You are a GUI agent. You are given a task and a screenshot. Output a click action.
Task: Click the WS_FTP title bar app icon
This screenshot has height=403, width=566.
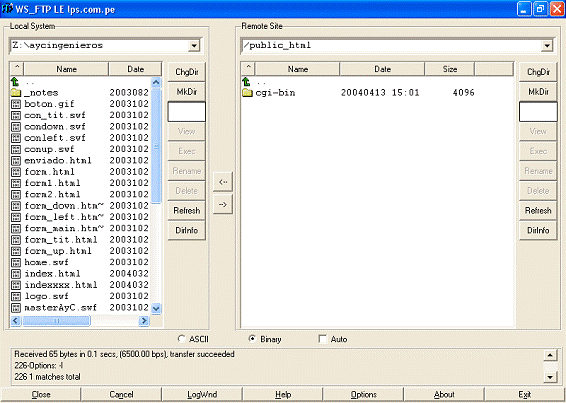click(7, 9)
